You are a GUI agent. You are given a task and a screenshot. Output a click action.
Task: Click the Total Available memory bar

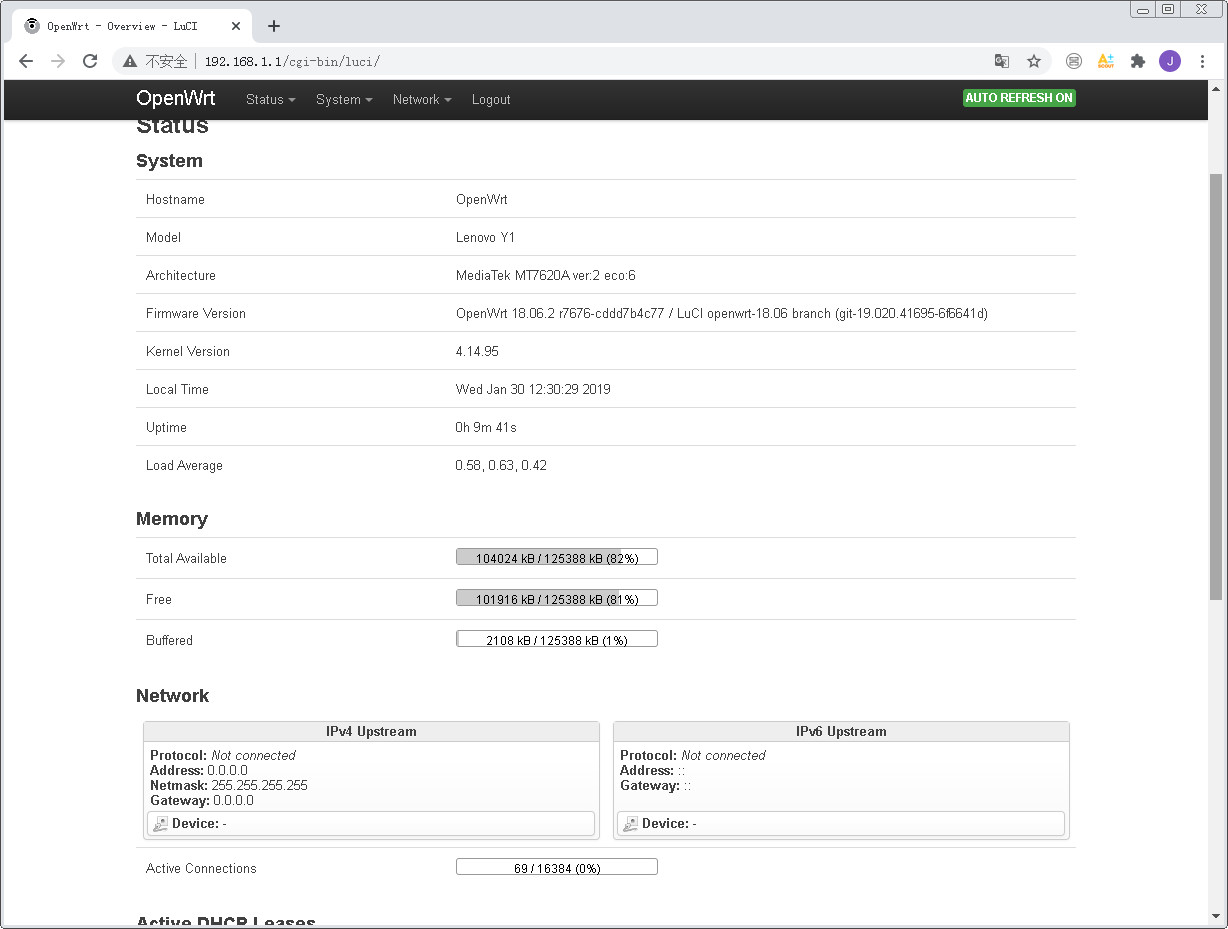click(x=557, y=557)
